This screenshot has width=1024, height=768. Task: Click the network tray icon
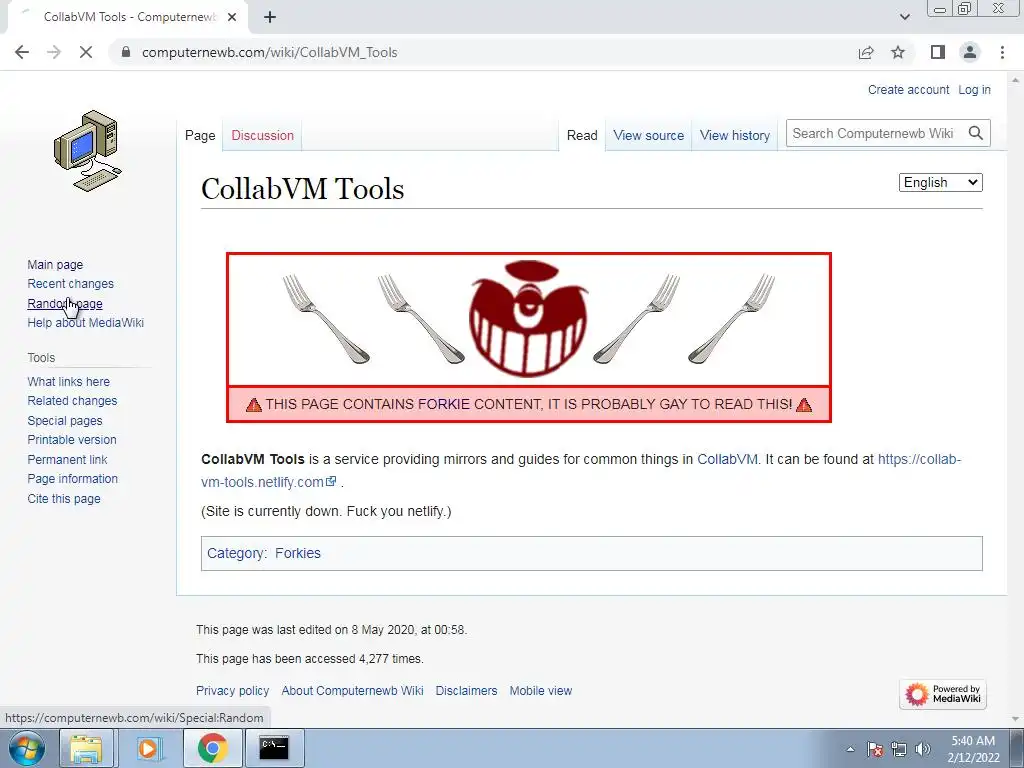[x=899, y=749]
